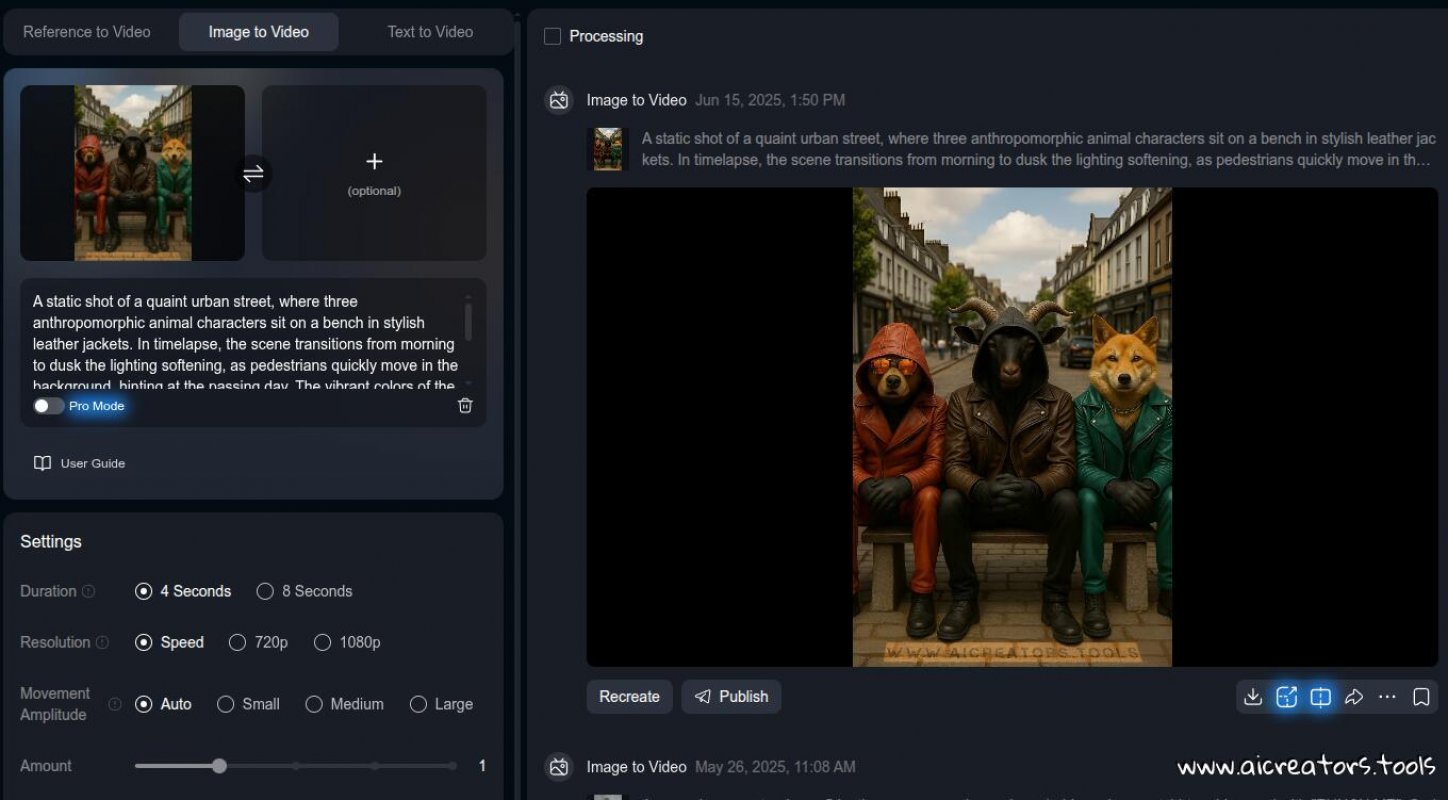Select 4 Seconds duration
This screenshot has width=1448, height=800.
coord(183,591)
